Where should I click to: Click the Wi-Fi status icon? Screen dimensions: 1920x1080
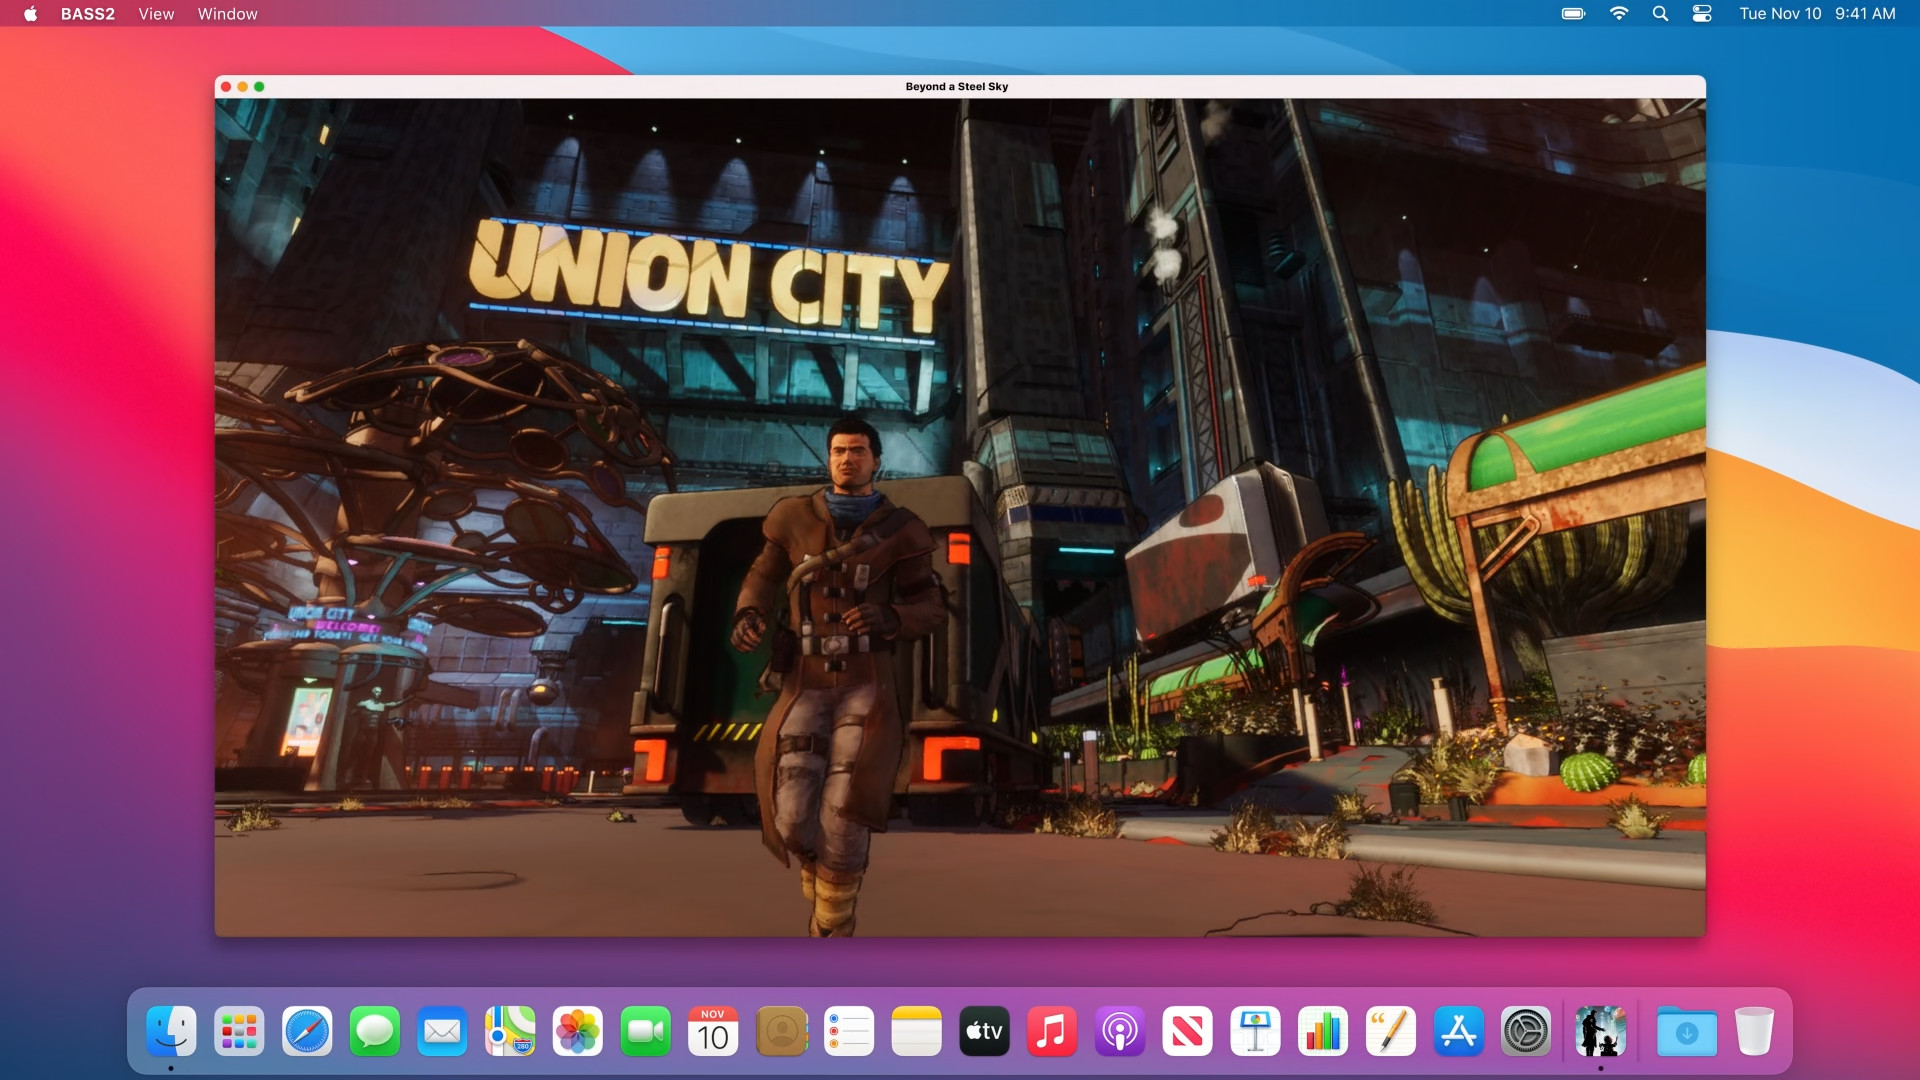click(x=1620, y=14)
